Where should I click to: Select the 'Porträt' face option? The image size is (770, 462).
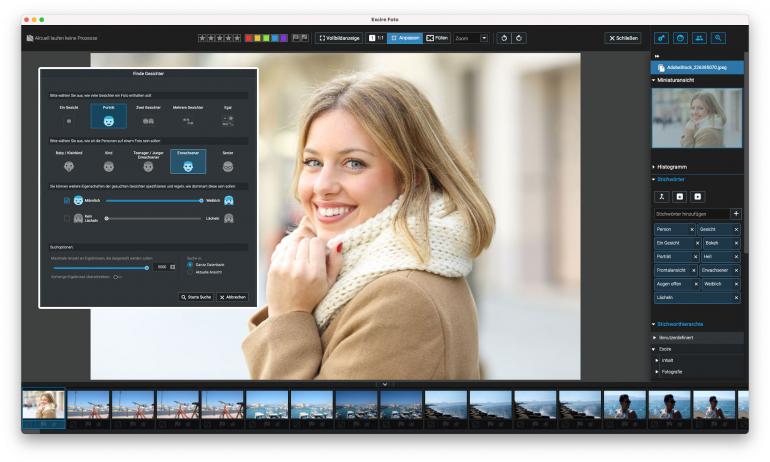click(109, 116)
